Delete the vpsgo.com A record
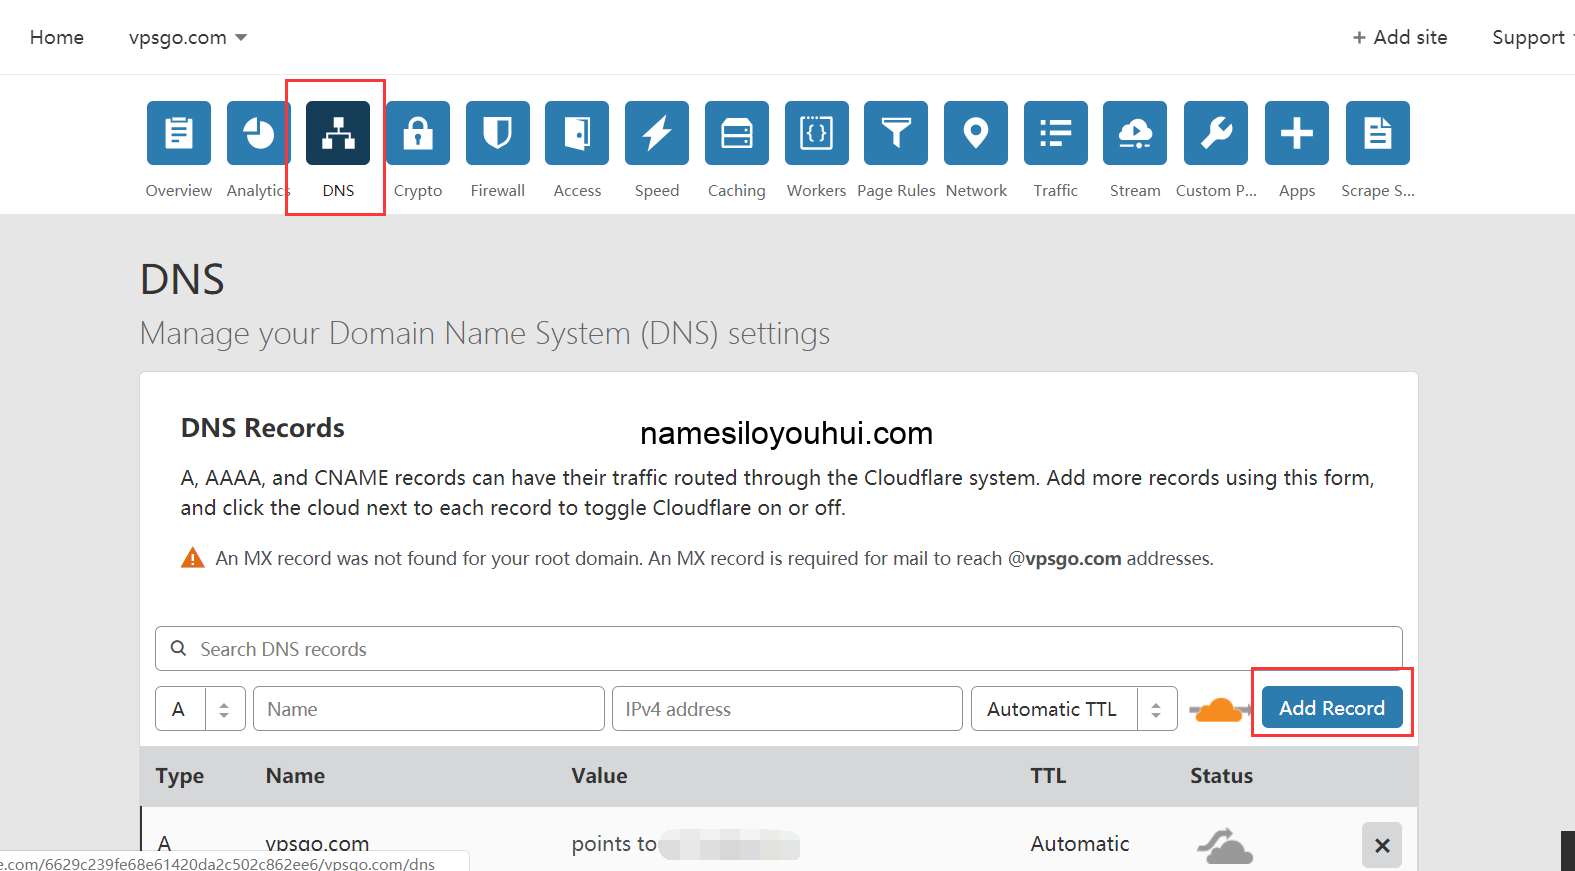The height and width of the screenshot is (871, 1575). tap(1382, 845)
